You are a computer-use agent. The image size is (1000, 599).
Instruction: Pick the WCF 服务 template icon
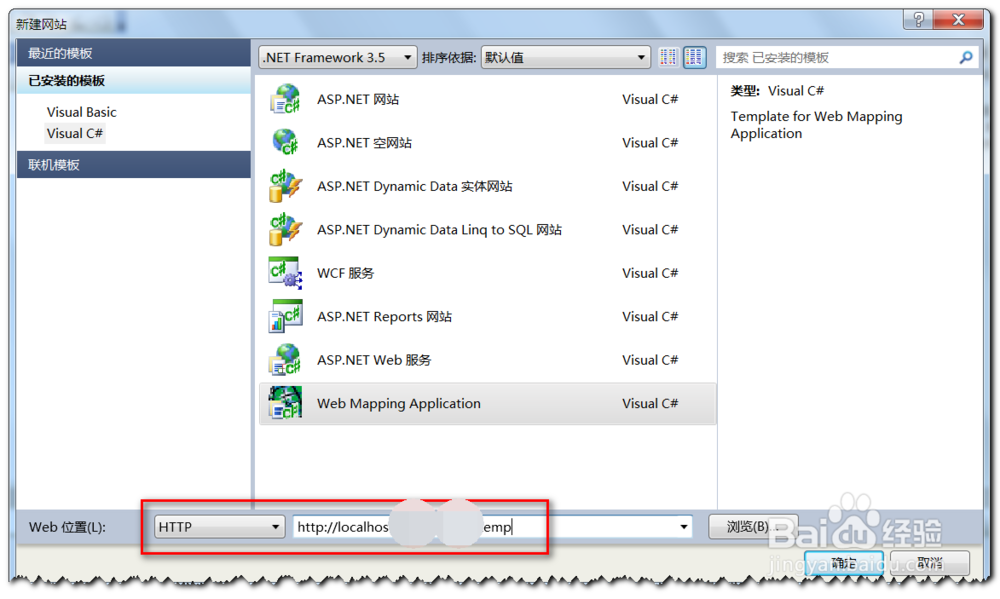click(x=285, y=272)
